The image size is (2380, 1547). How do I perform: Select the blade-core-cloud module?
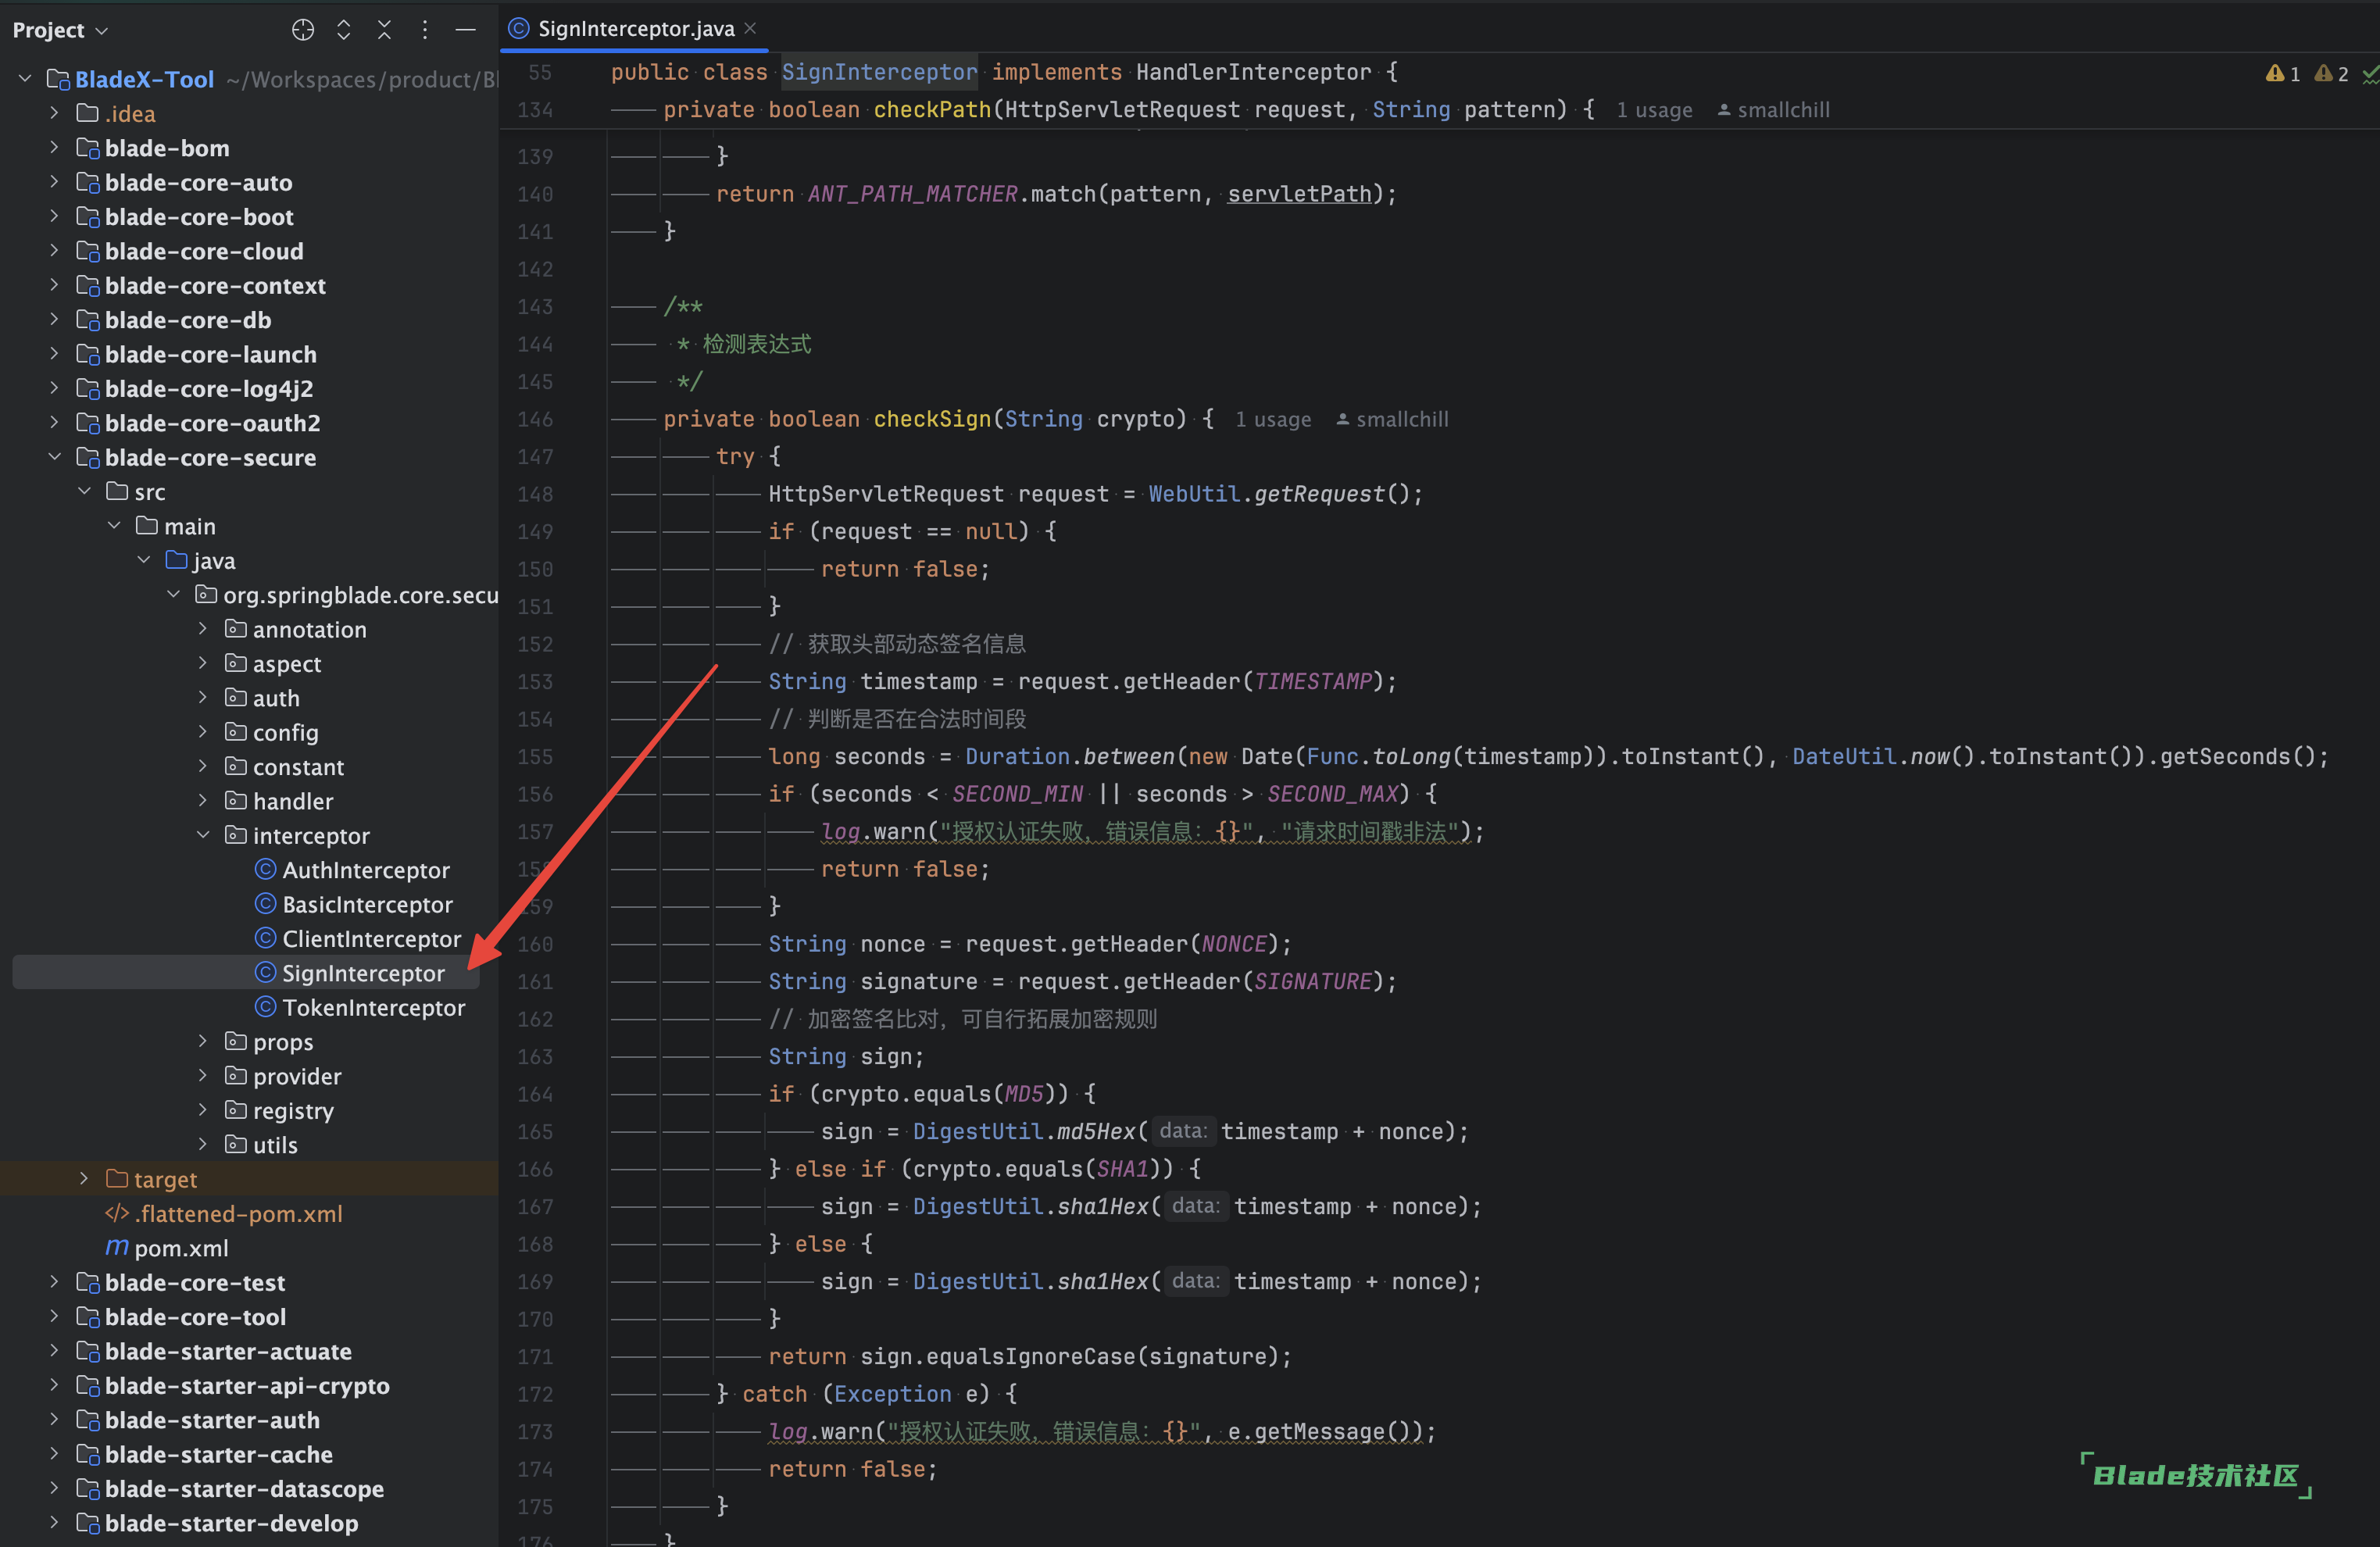204,251
